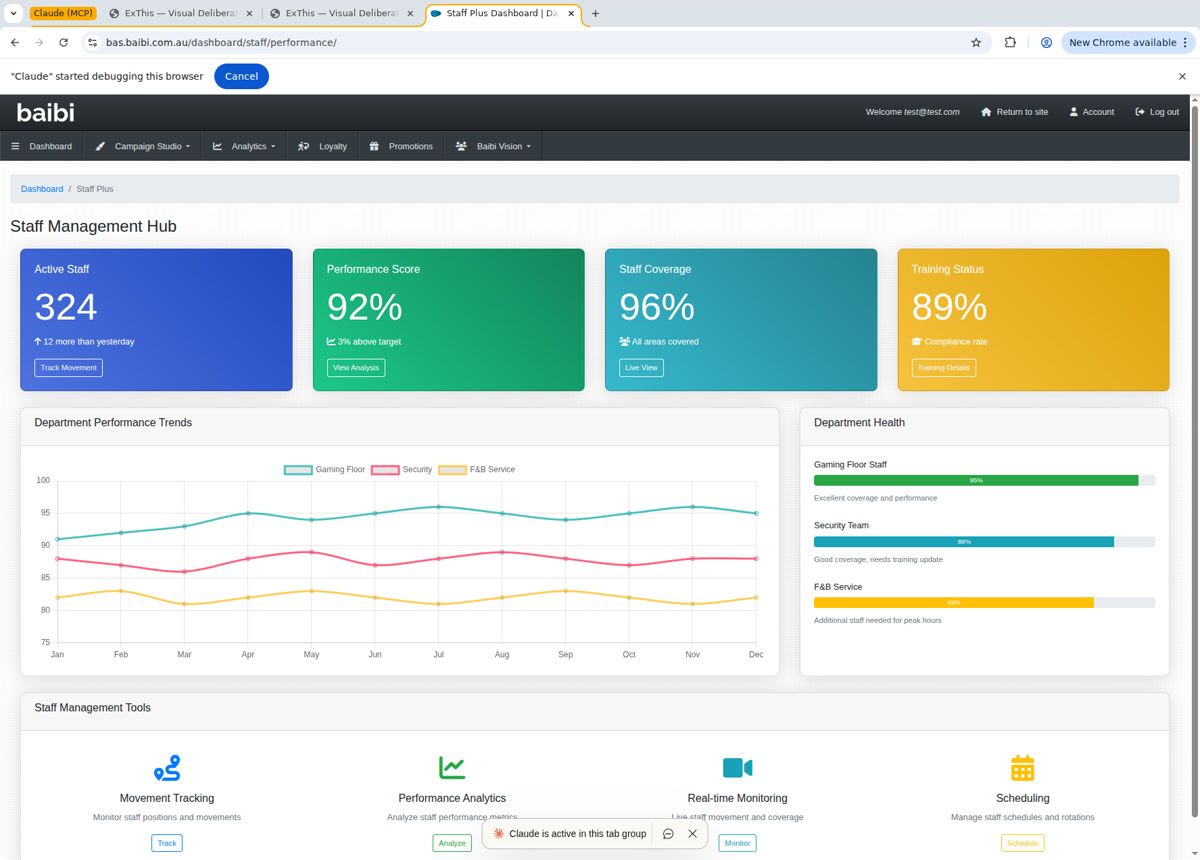
Task: Open the Analytics dropdown menu
Action: pos(244,146)
